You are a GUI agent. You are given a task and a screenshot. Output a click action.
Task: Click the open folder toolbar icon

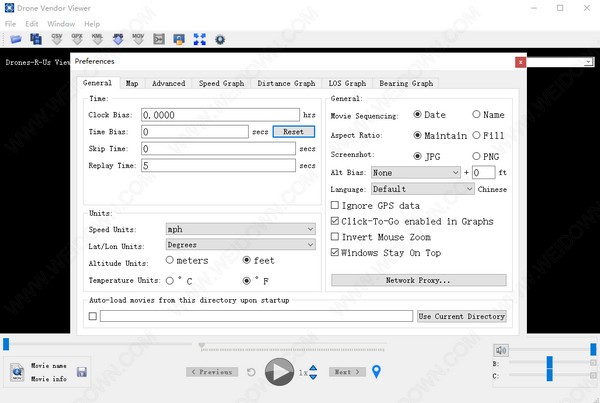tap(15, 39)
